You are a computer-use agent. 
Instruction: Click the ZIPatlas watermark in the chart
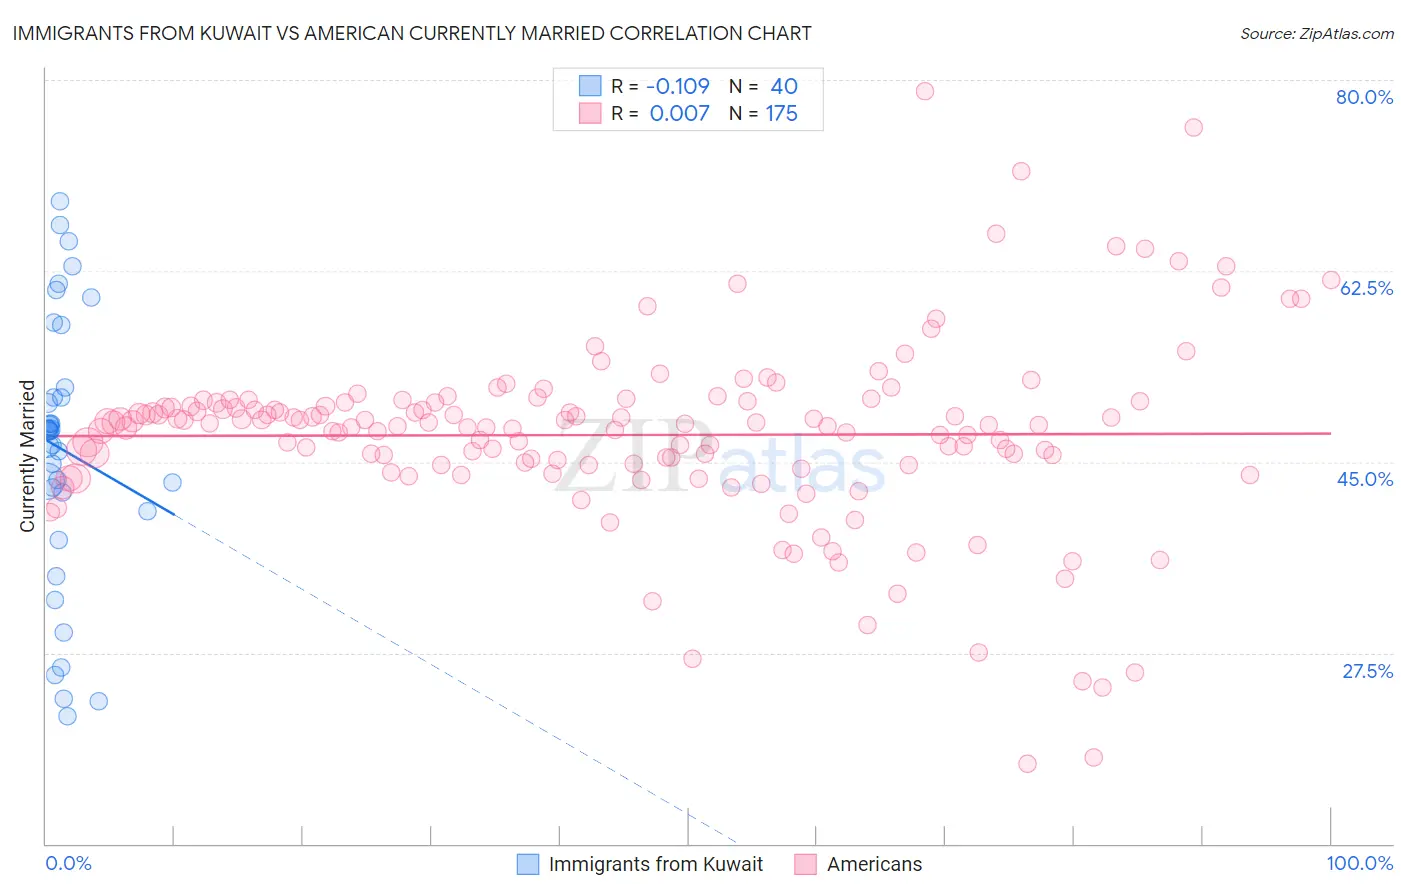[720, 460]
